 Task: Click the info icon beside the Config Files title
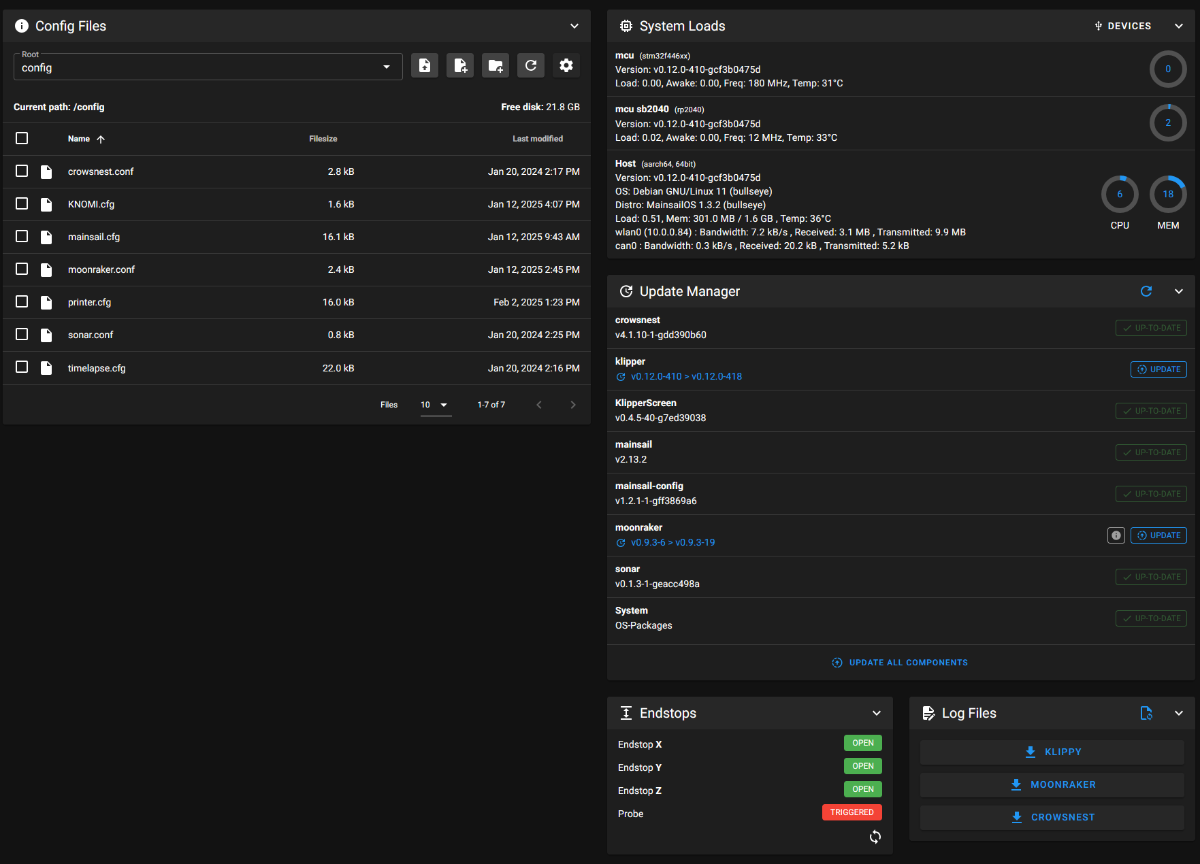(x=22, y=26)
